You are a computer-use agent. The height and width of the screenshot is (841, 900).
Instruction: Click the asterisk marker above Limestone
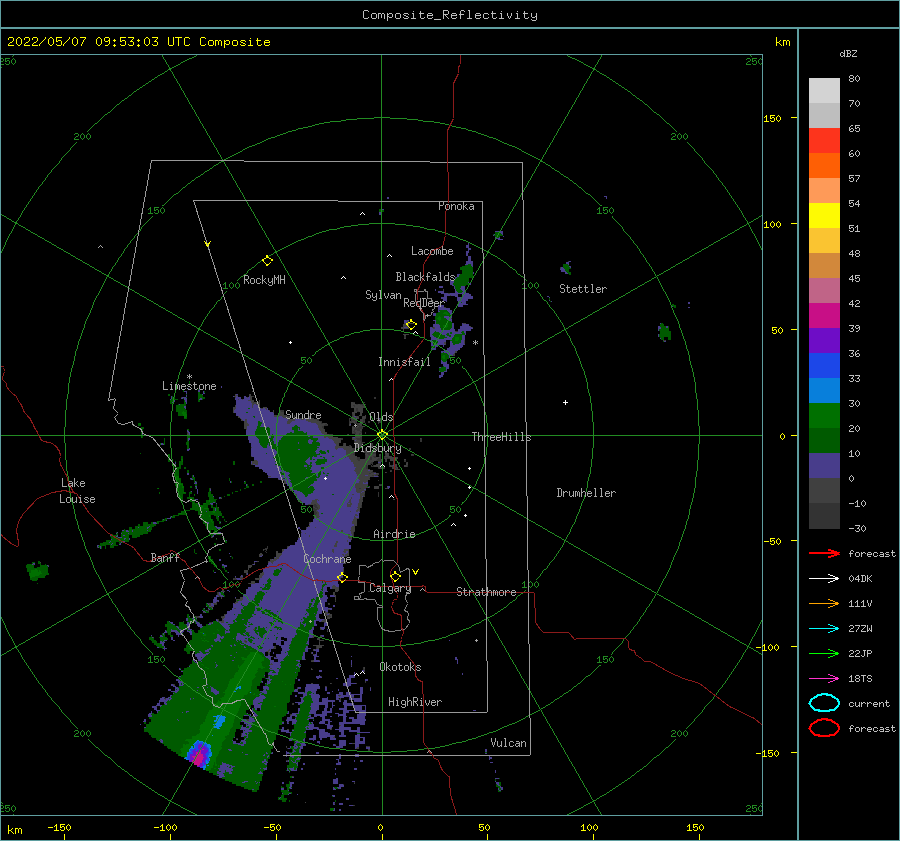[x=189, y=377]
